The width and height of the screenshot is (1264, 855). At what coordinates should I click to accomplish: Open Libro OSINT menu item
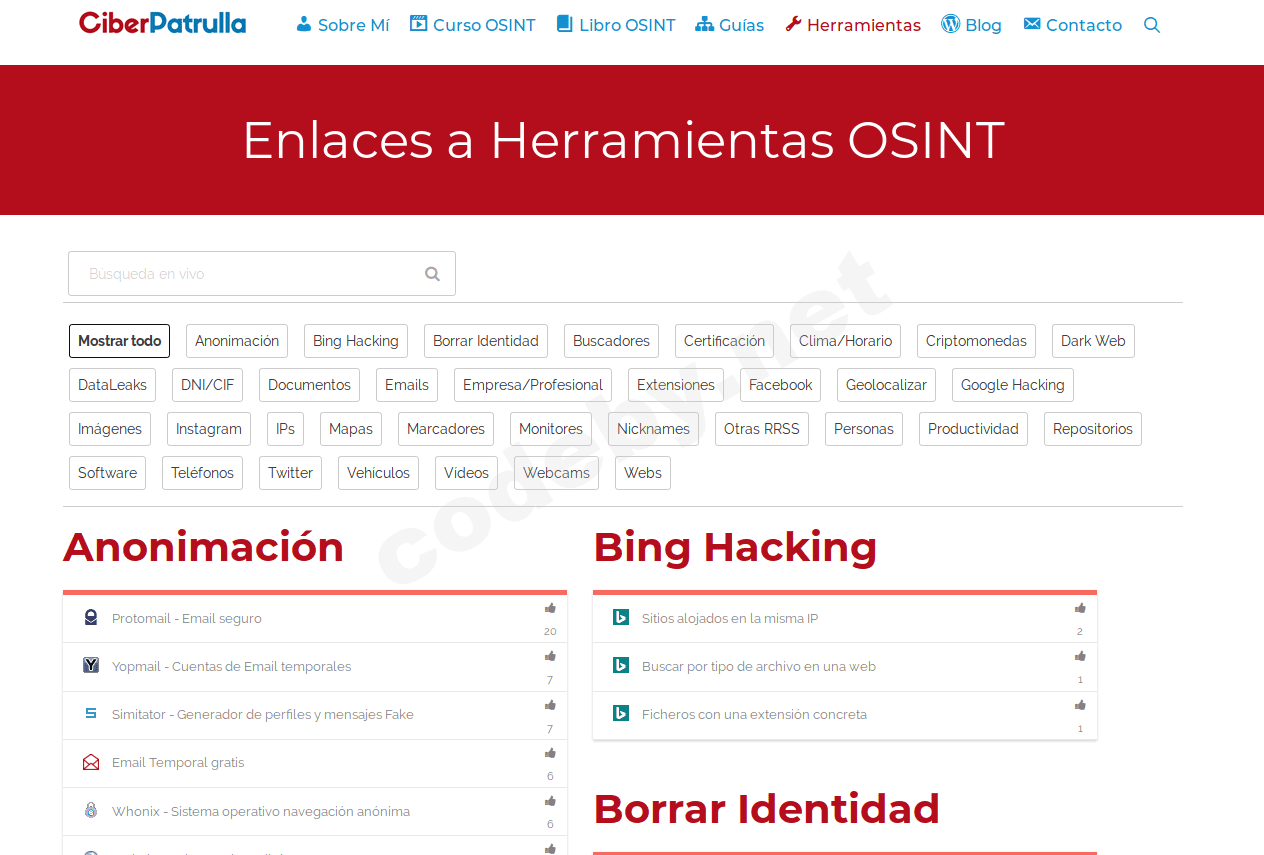click(616, 25)
